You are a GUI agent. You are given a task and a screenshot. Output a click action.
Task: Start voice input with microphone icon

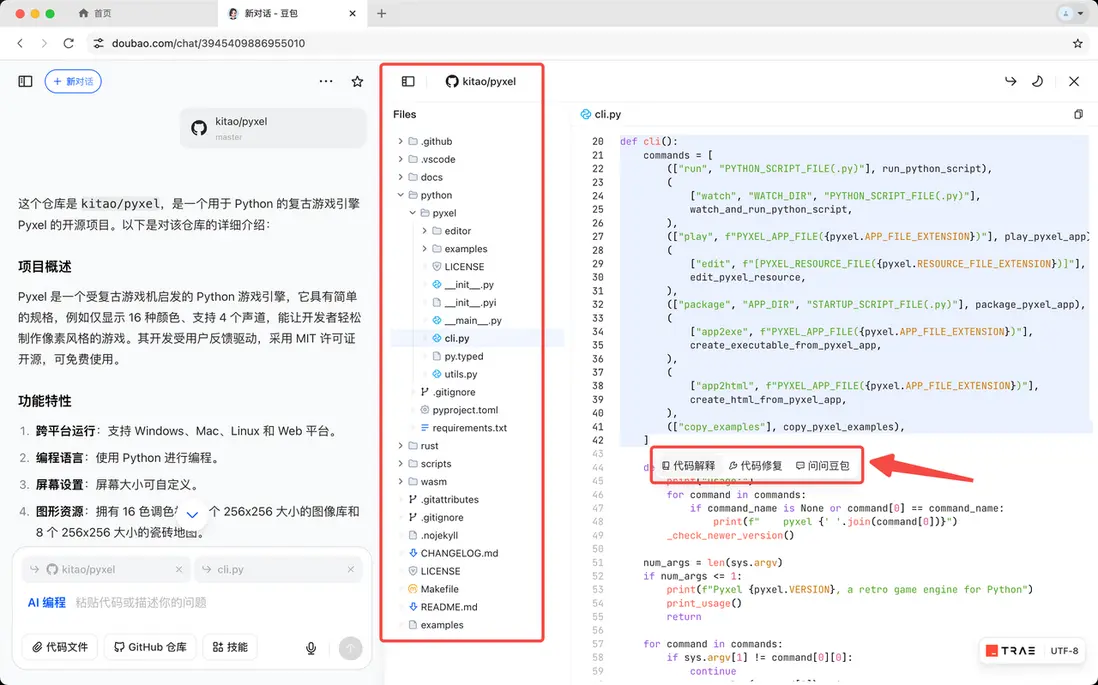click(311, 648)
